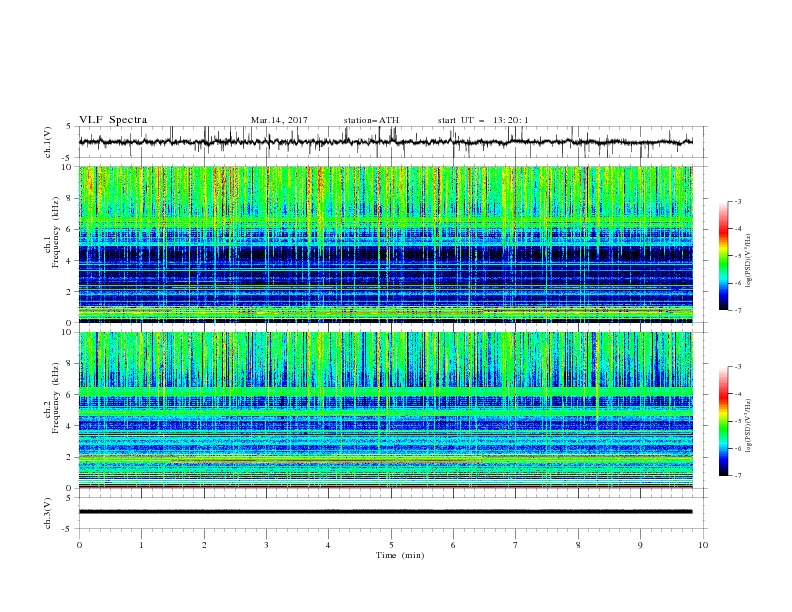Click ch.1 'Frequency (kHz)' axis label
Image resolution: width=792 pixels, height=612 pixels.
coord(56,231)
